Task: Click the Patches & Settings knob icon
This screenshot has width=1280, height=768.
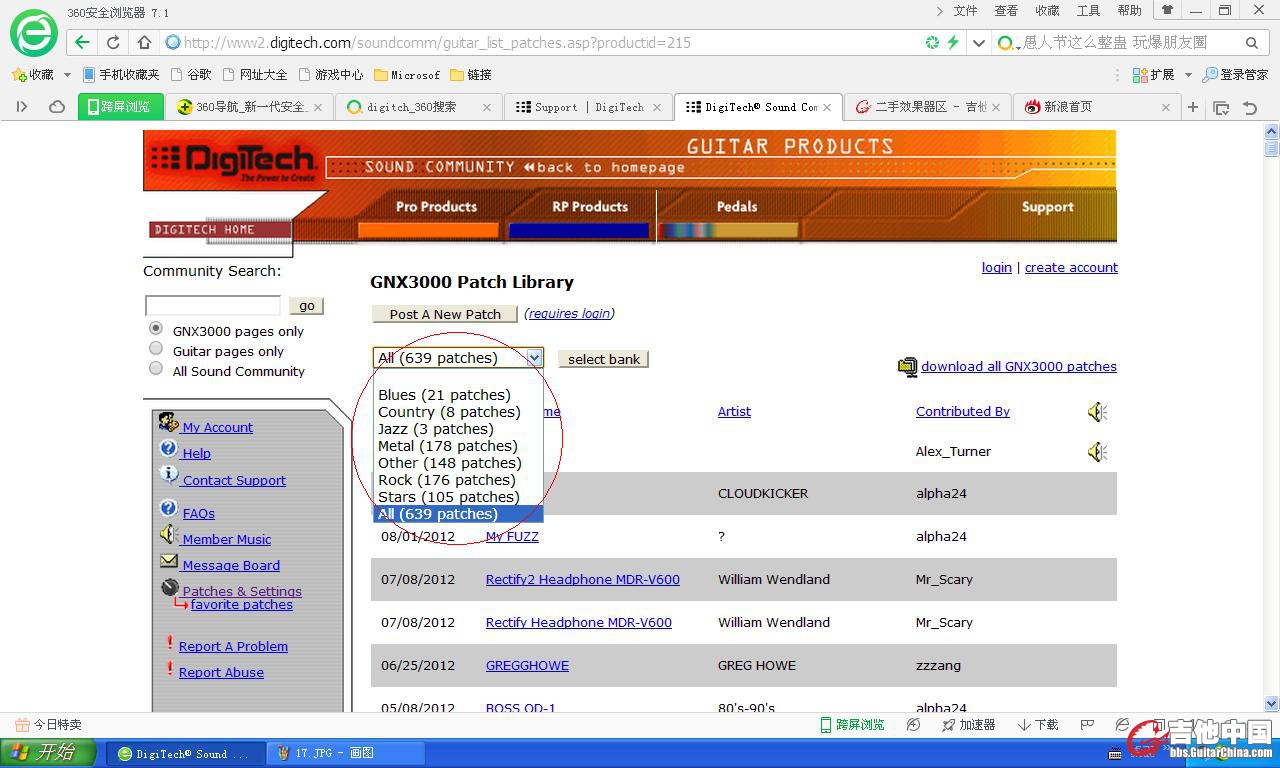Action: pos(169,588)
